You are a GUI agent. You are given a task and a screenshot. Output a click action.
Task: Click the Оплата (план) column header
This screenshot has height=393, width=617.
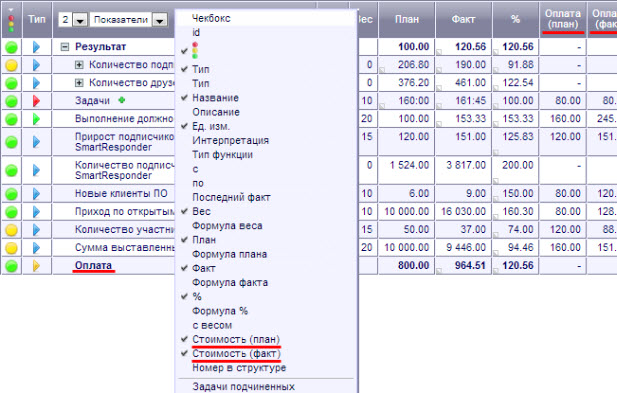[563, 19]
